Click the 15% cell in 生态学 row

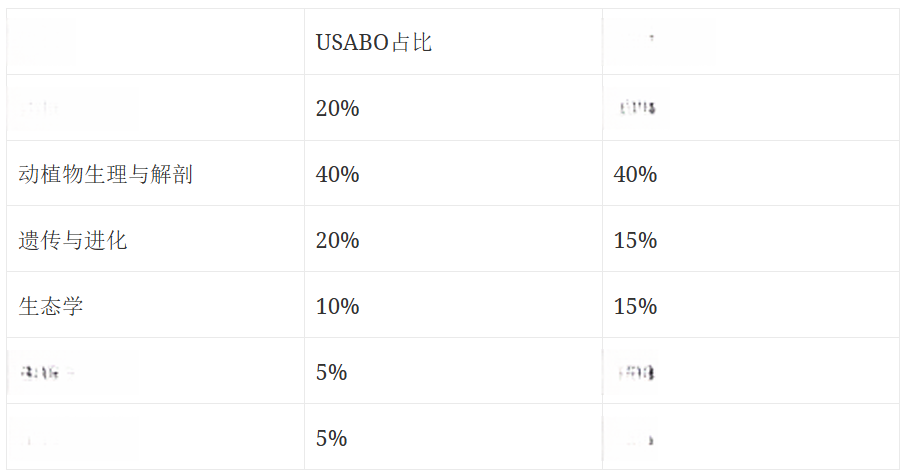coord(751,305)
